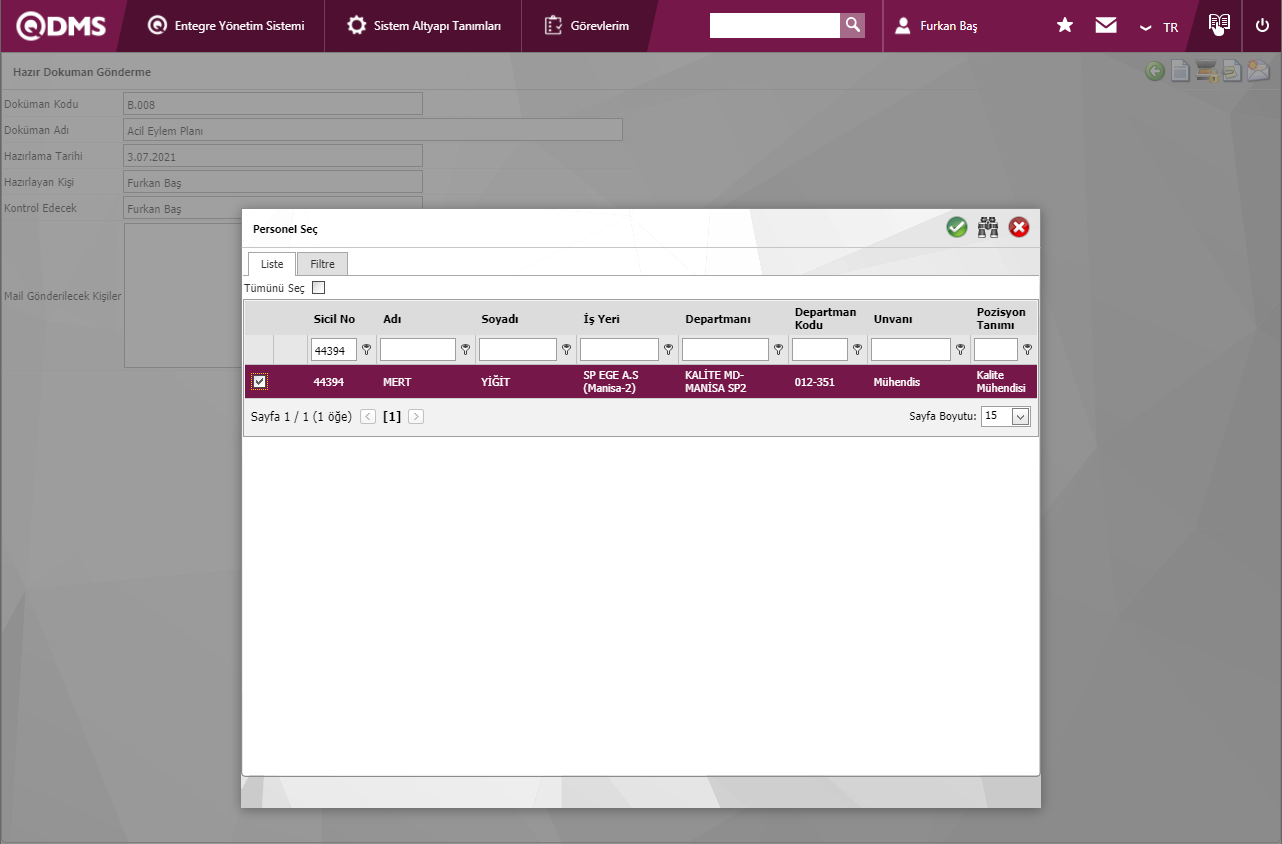The image size is (1282, 844).
Task: Sort the table by the Adı column header
Action: pyautogui.click(x=392, y=319)
